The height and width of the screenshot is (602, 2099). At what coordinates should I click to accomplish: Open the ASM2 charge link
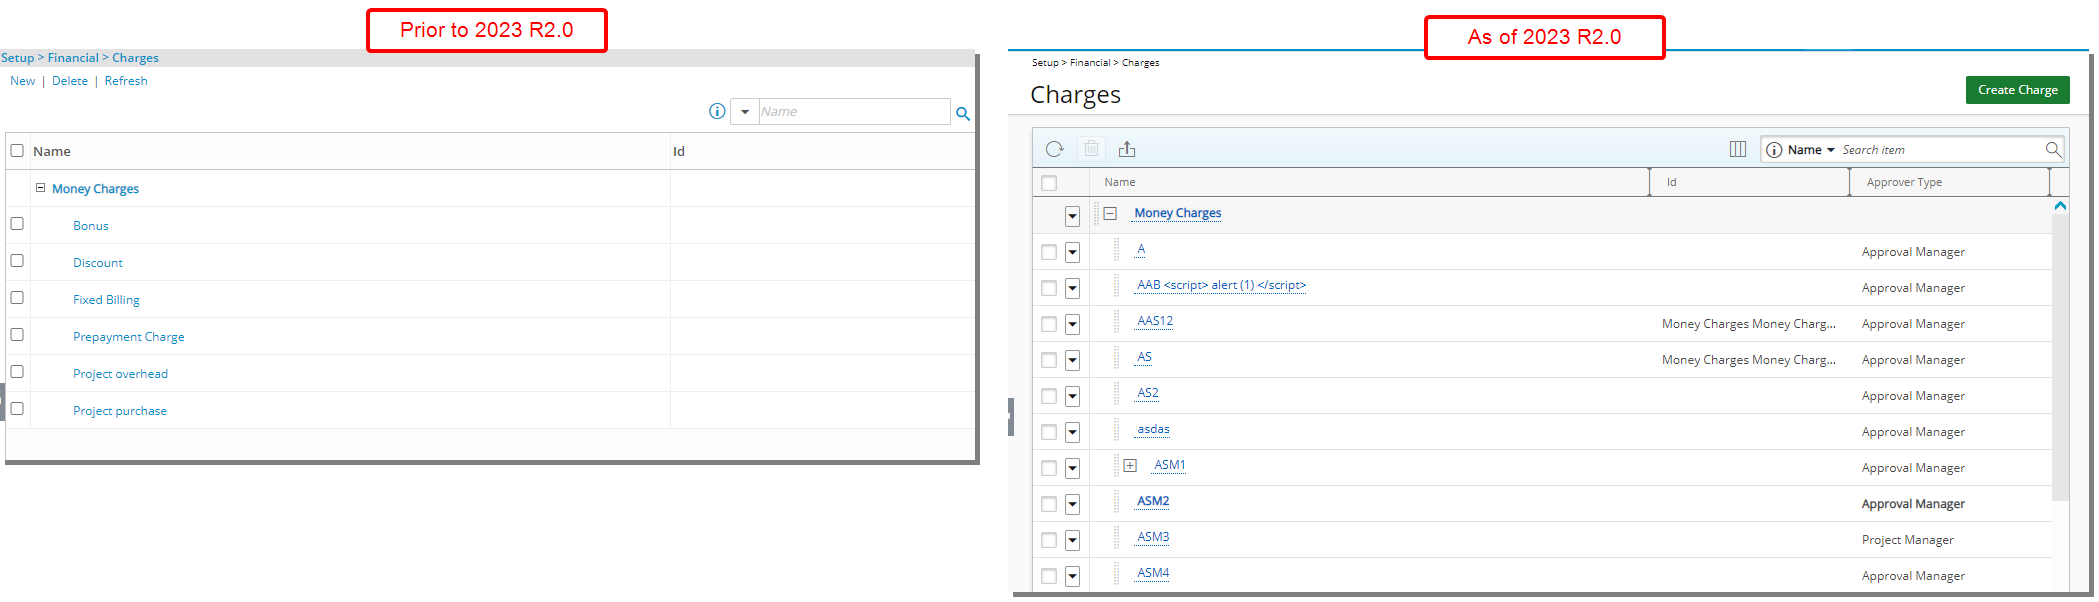(x=1153, y=501)
